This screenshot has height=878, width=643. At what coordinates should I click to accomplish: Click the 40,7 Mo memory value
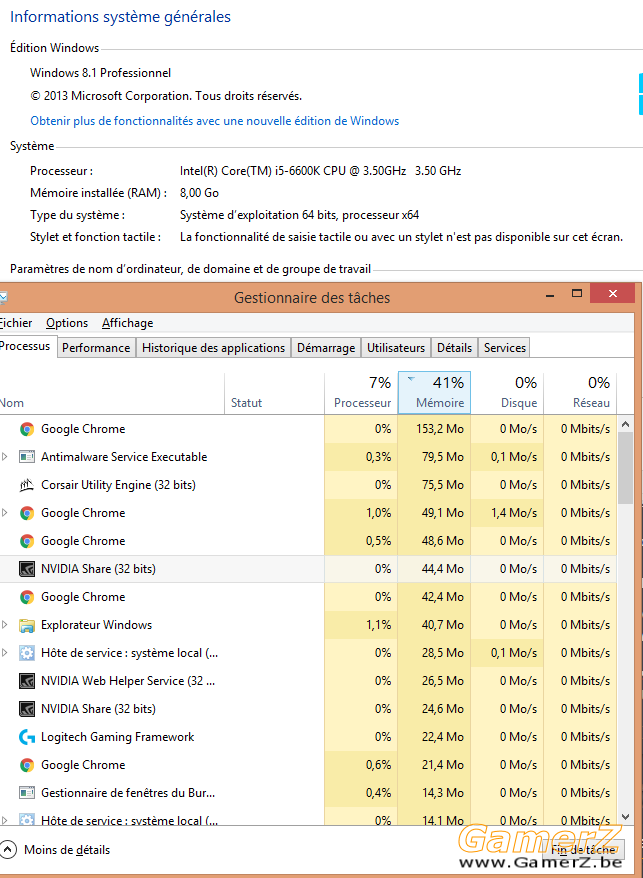pos(442,625)
